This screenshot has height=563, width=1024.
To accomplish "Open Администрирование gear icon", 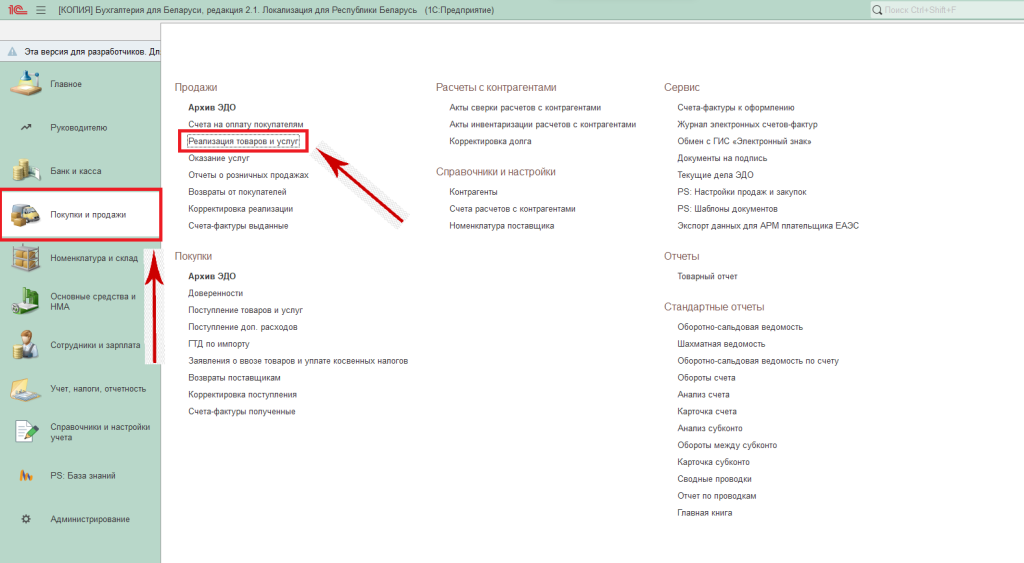I will (x=26, y=519).
